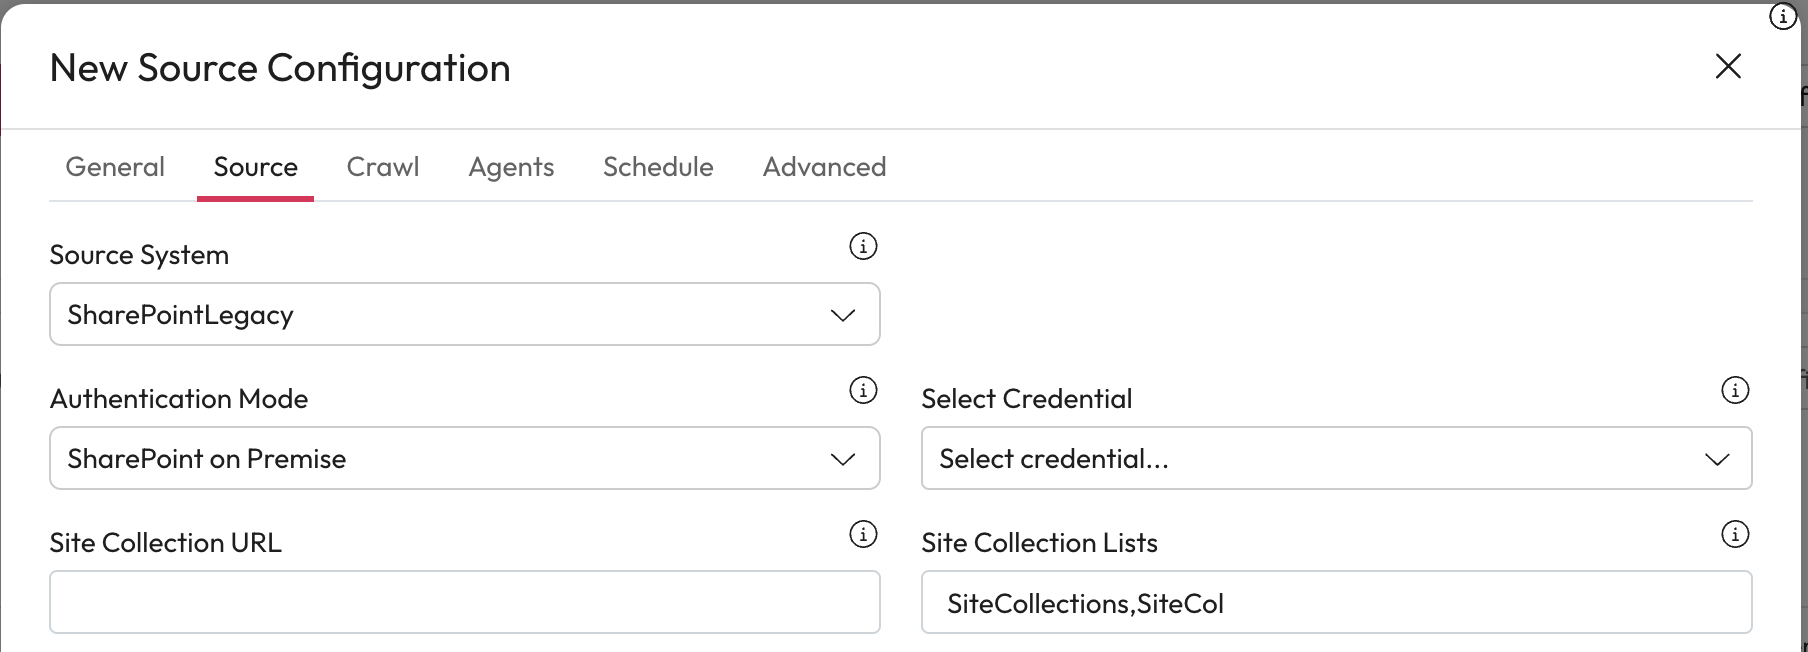Close the New Source Configuration dialog
1808x652 pixels.
pyautogui.click(x=1728, y=67)
